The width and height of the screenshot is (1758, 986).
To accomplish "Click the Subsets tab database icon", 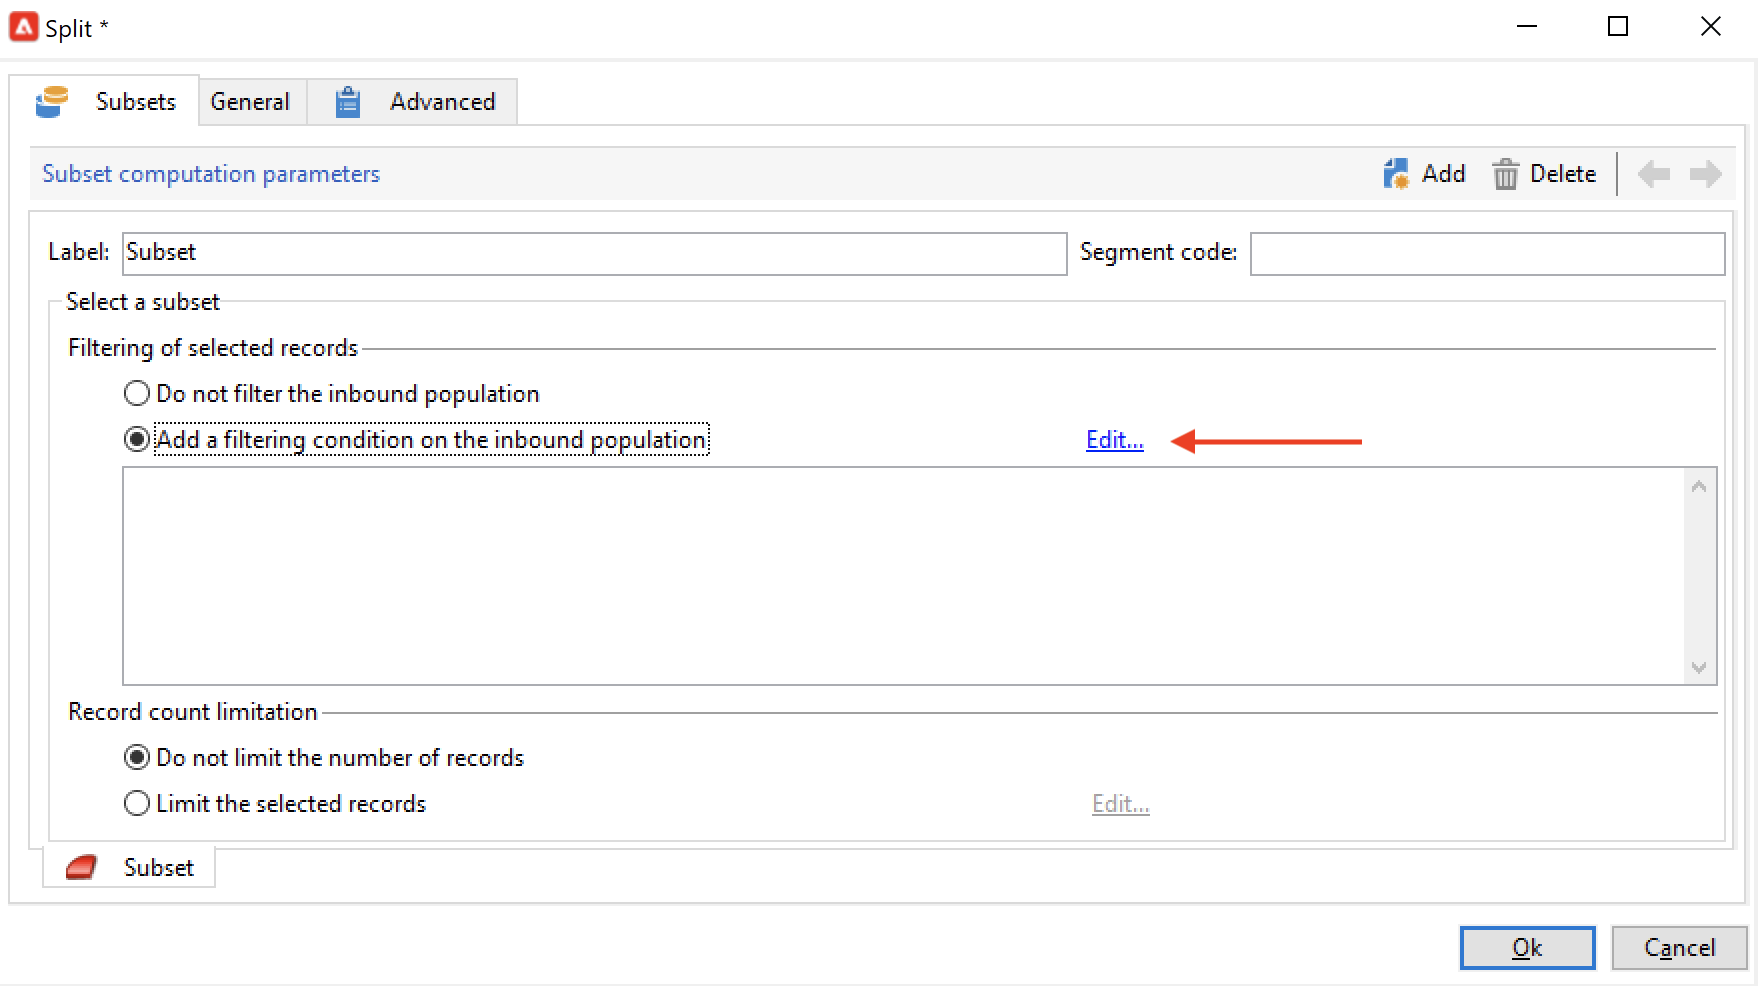I will 52,102.
